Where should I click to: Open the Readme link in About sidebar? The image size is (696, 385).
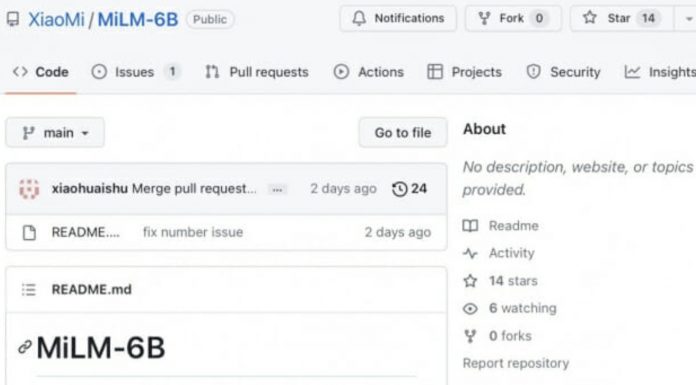pos(501,226)
